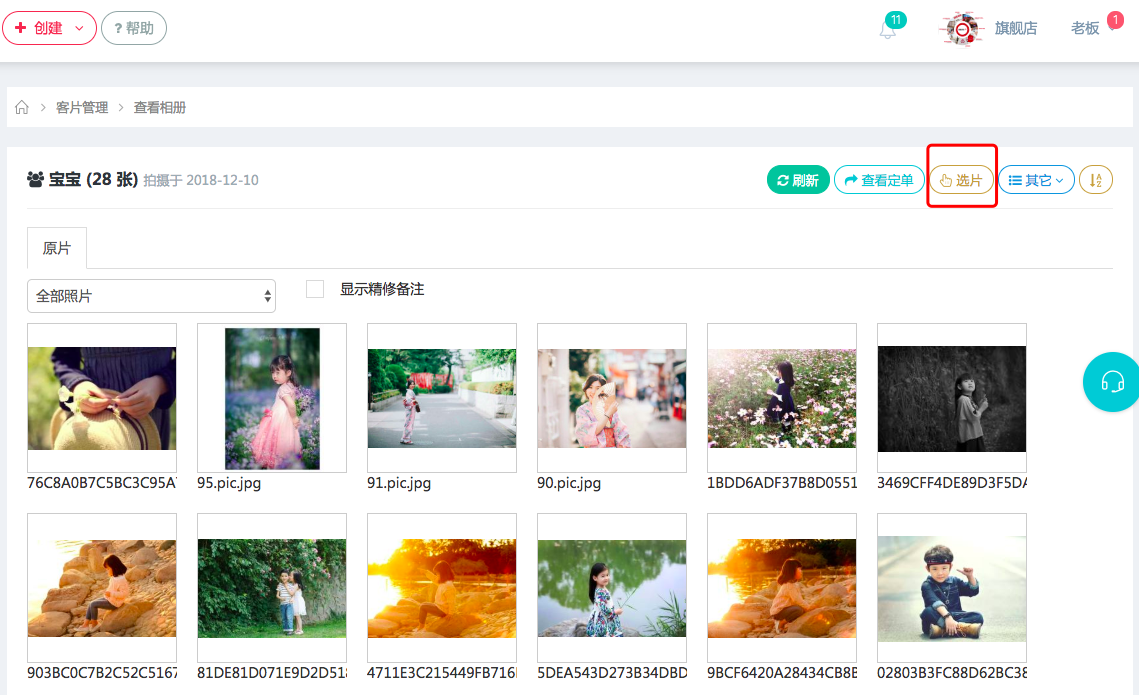Click the 帮助 help button
The image size is (1139, 695).
[134, 28]
